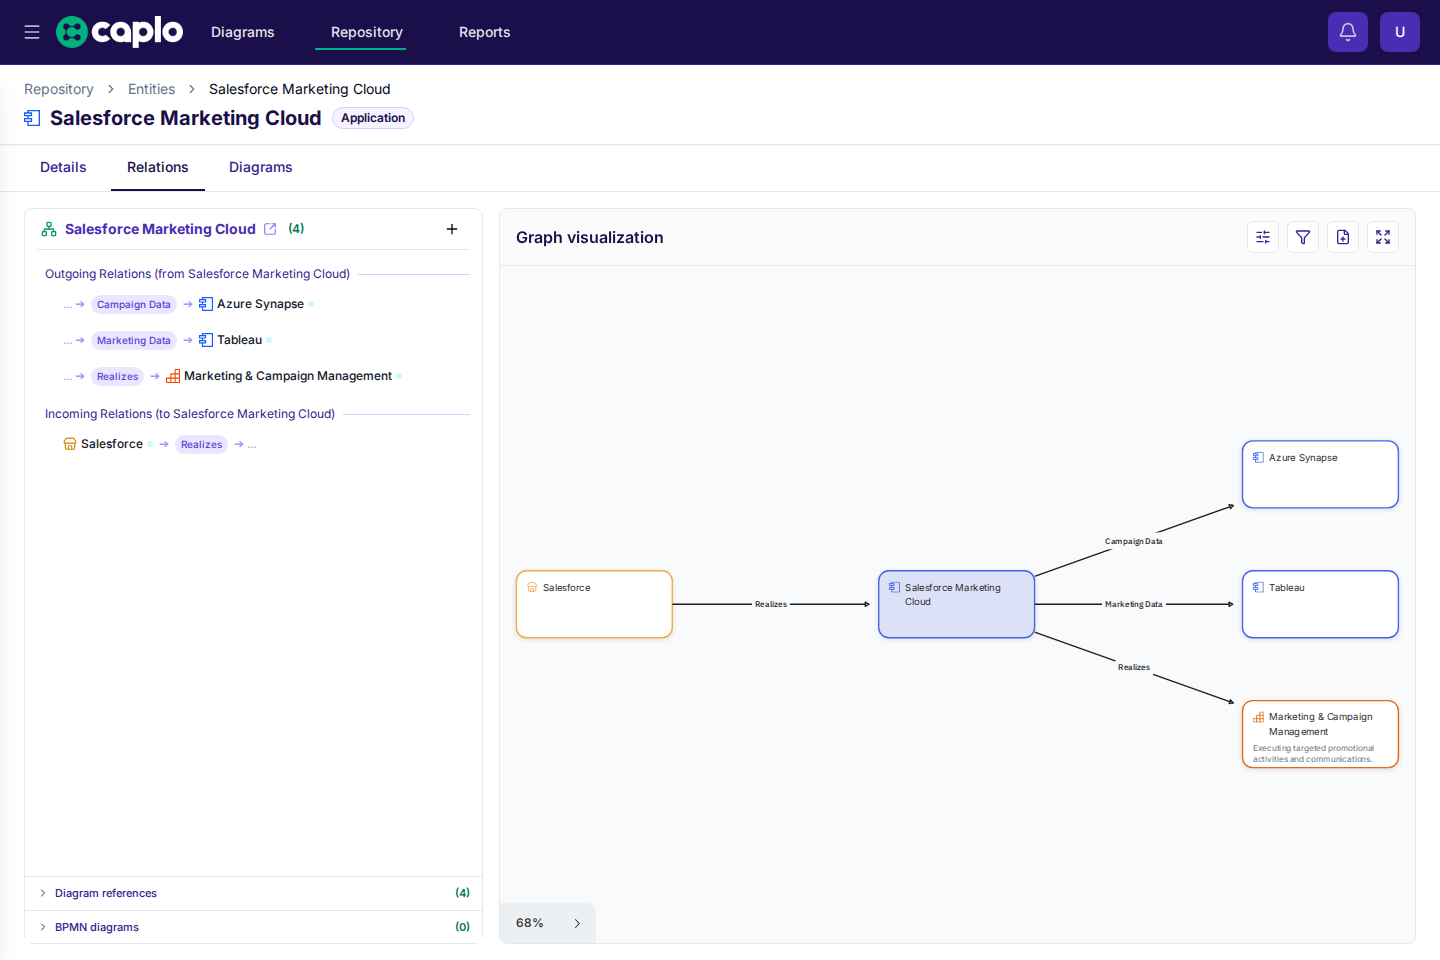Screen dimensions: 1440x960
Task: Open Marketing & Campaign Management relation entry
Action: coord(288,376)
